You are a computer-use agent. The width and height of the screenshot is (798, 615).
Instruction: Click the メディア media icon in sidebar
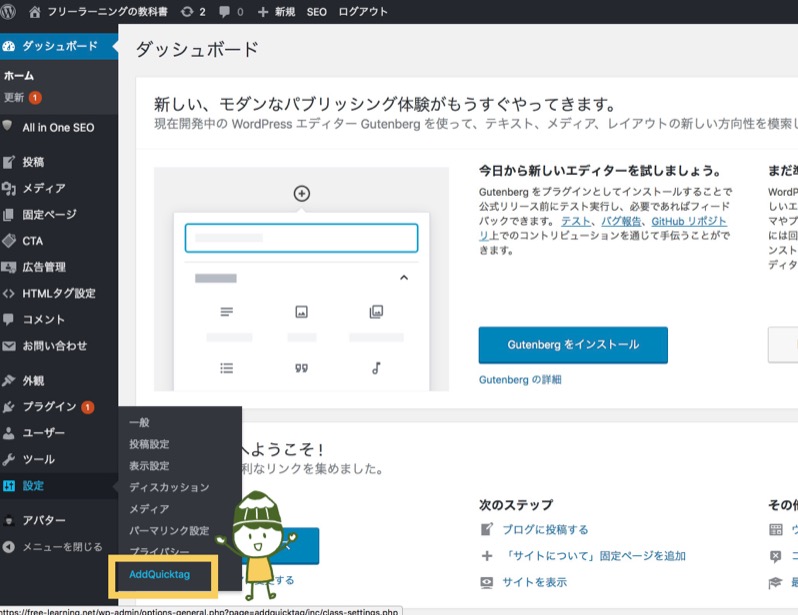9,188
